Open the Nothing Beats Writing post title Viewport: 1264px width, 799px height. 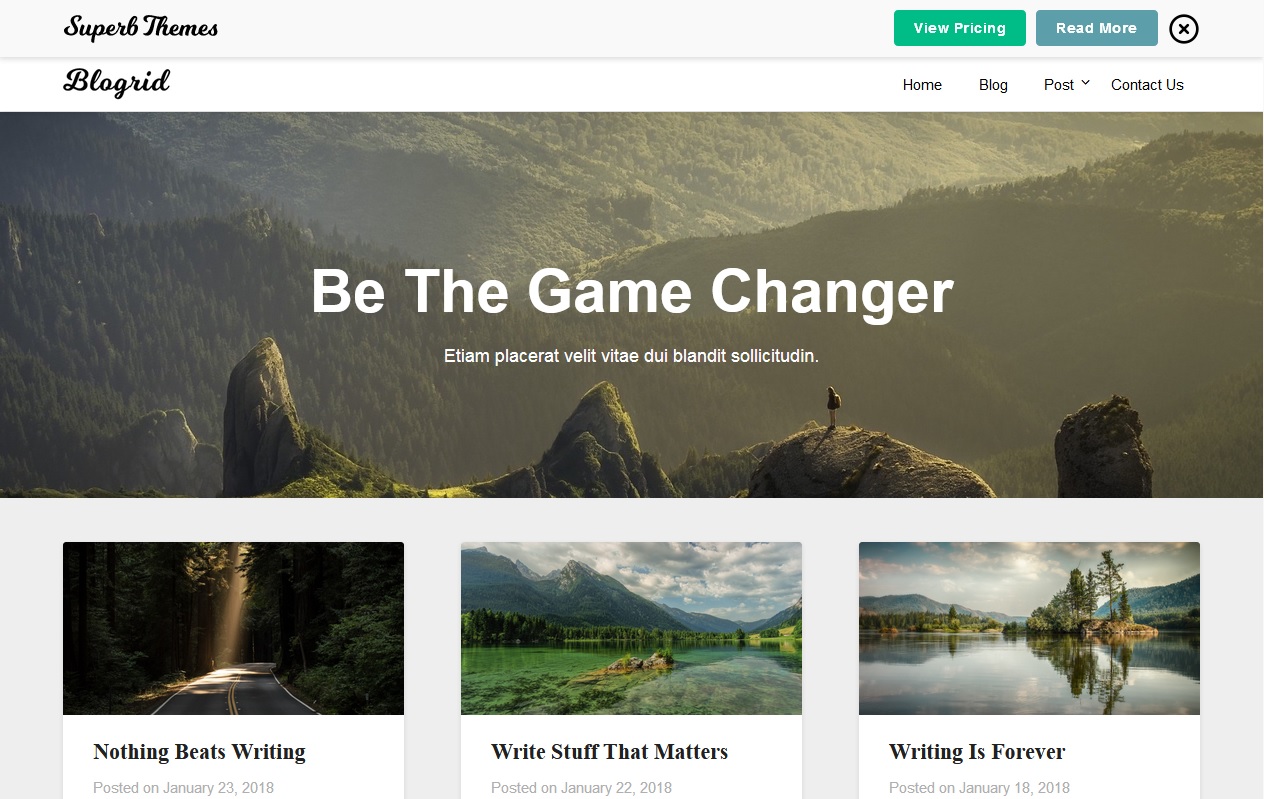pyautogui.click(x=199, y=752)
